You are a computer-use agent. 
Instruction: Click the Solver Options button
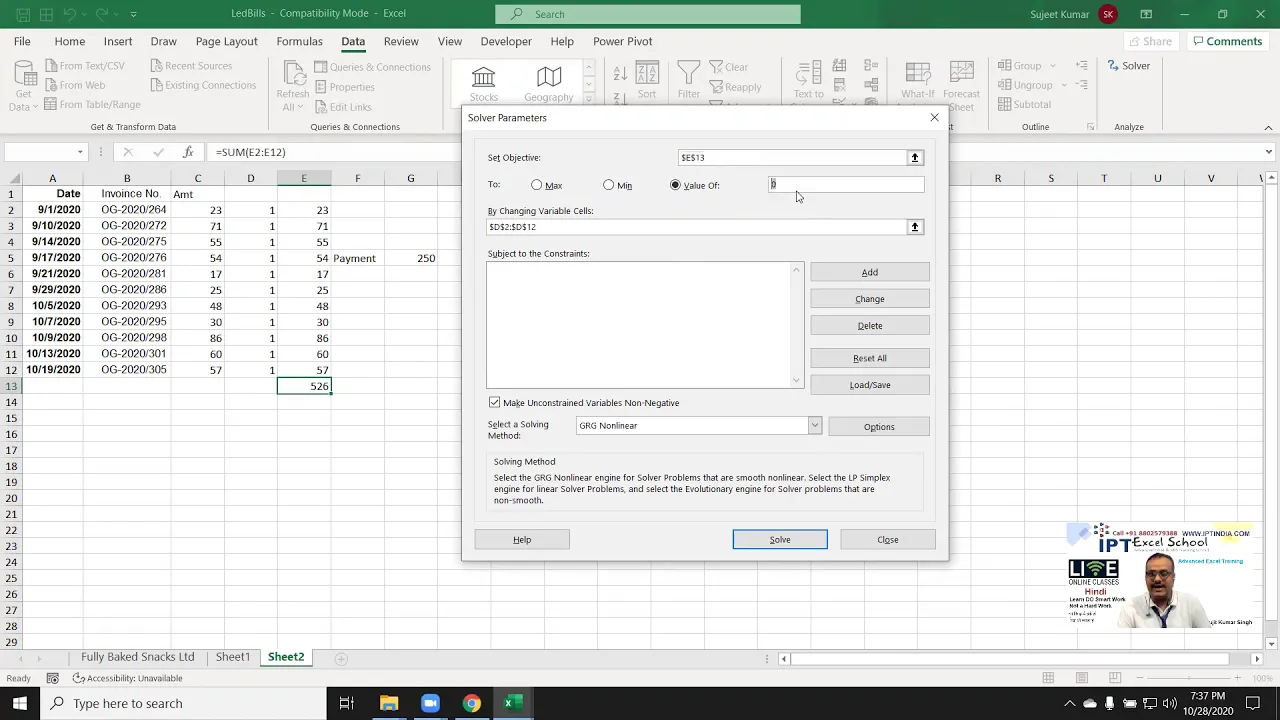[879, 427]
